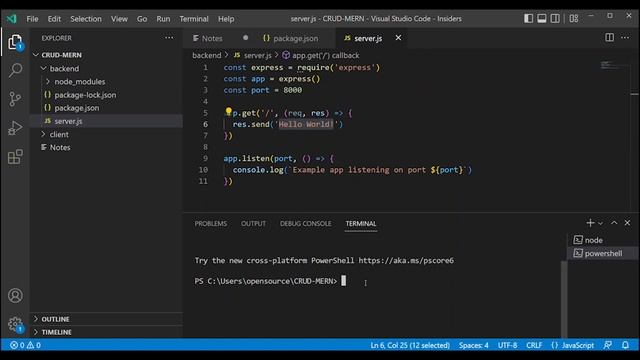
Task: Open the Source Control view icon
Action: click(x=15, y=99)
